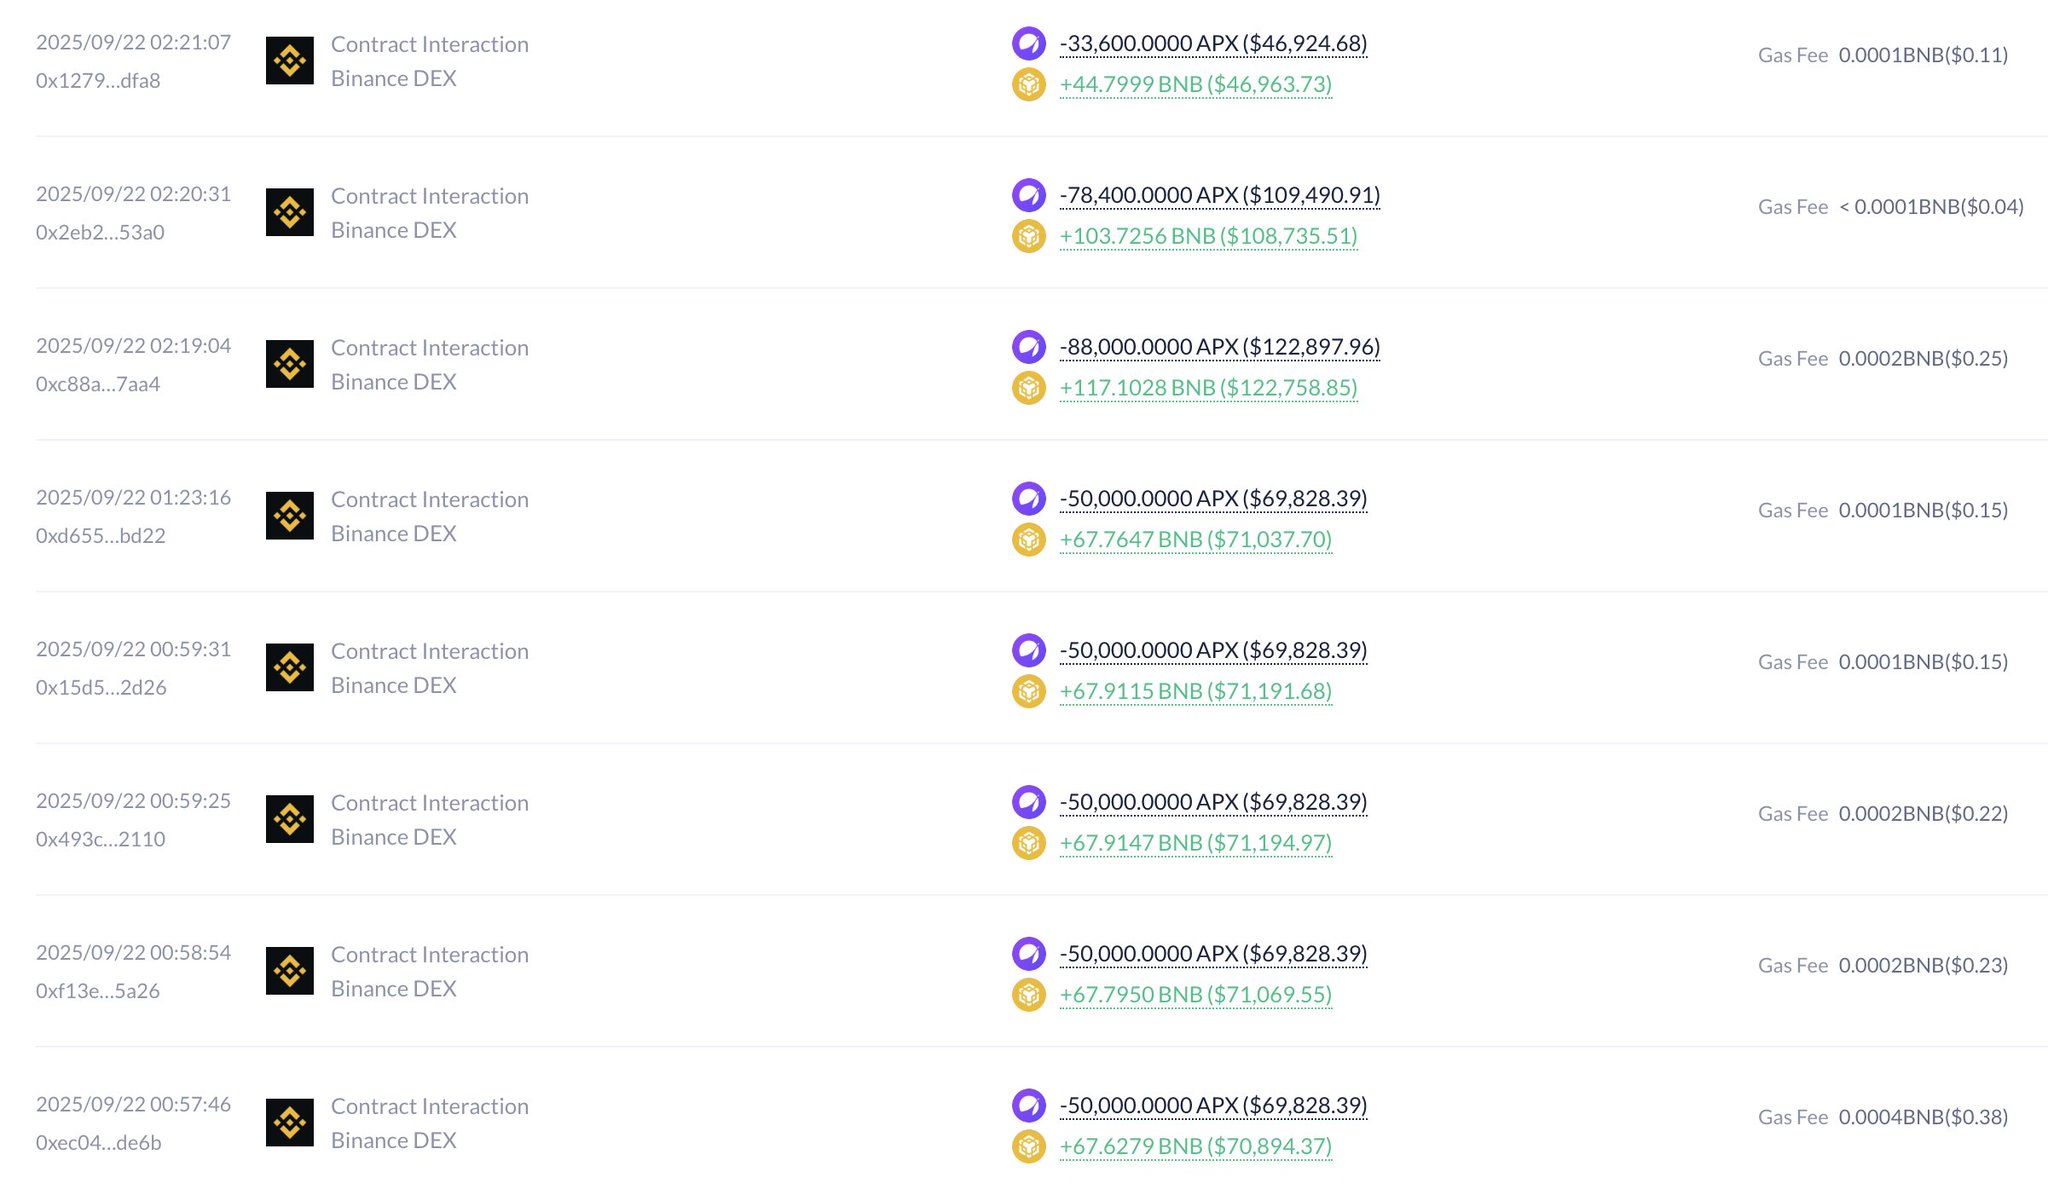The image size is (2048, 1195).
Task: Click the -88,000.0000 APX amount link
Action: coord(1219,347)
